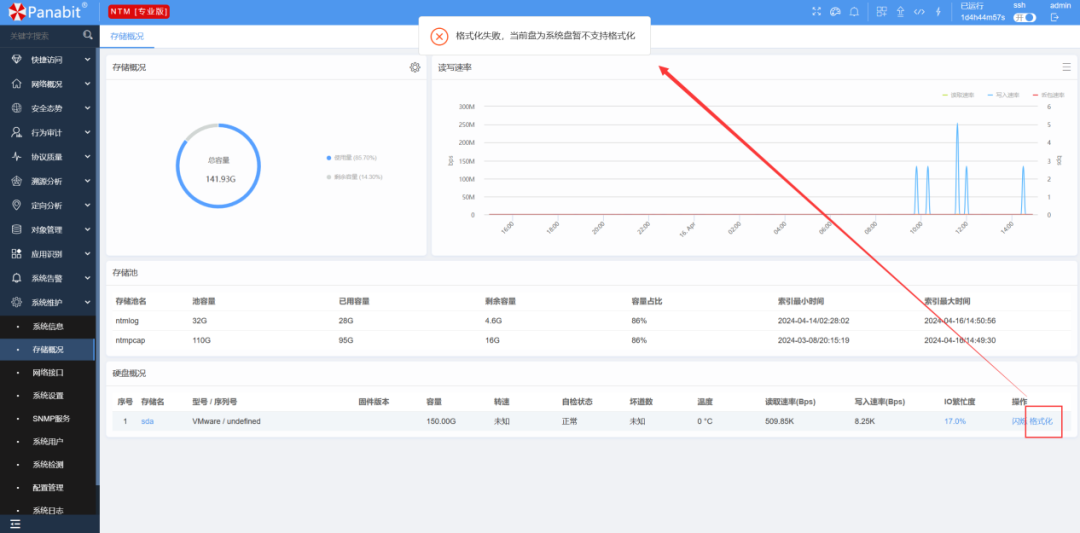Viewport: 1080px width, 533px height.
Task: Select the 存储概况 page tab
Action: (x=127, y=36)
